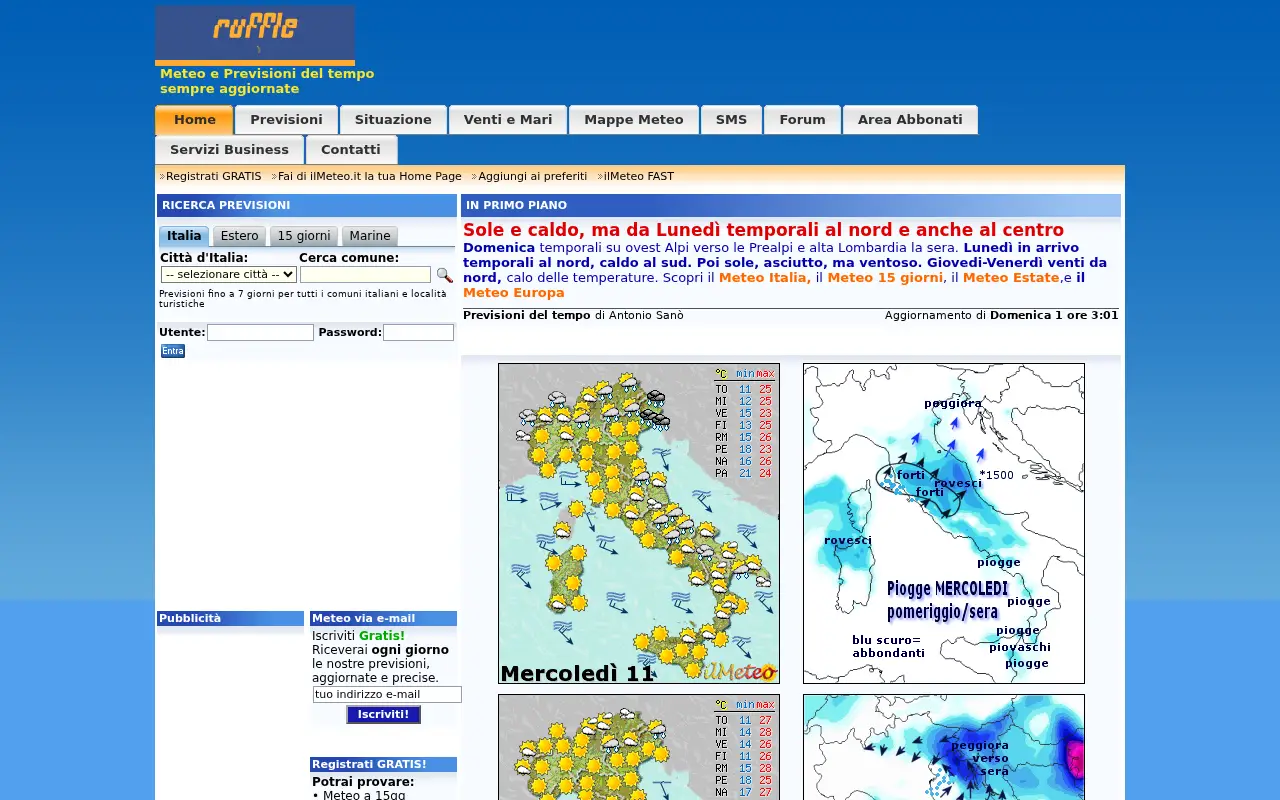Open the second precipitation map labeled peggiora verso sera

pos(944,747)
